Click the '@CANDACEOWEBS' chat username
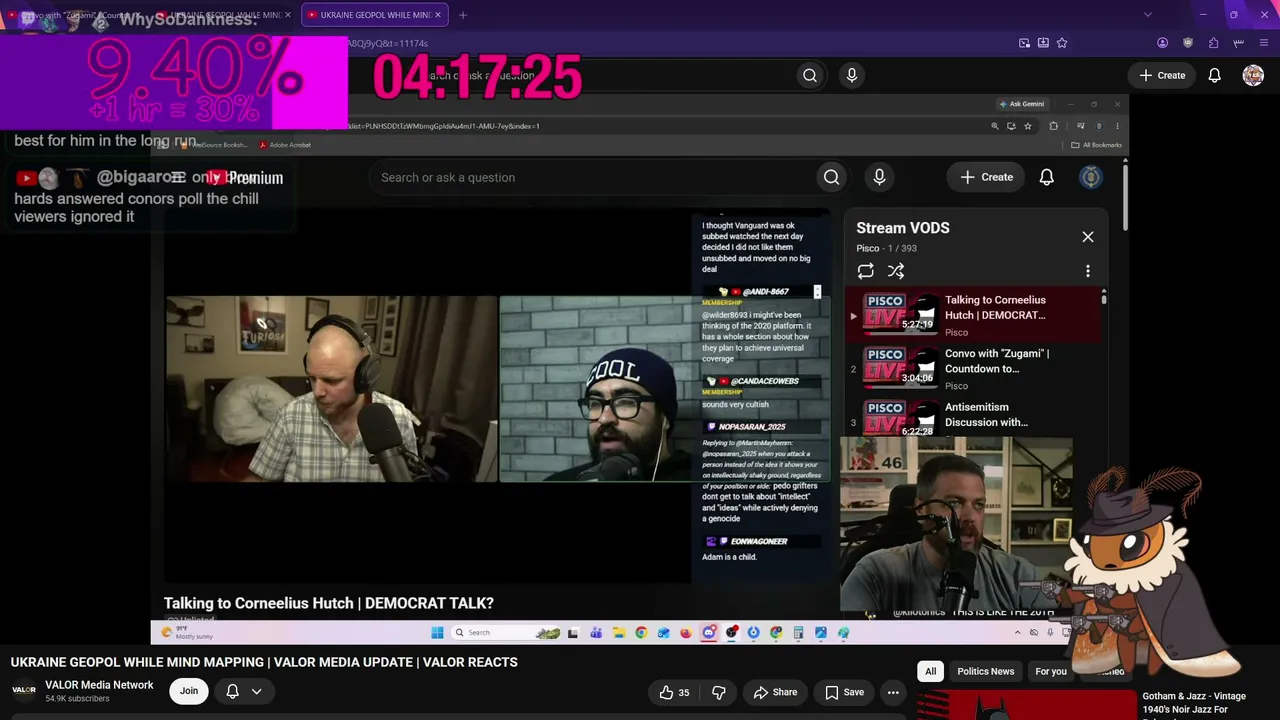The image size is (1280, 720). [764, 381]
